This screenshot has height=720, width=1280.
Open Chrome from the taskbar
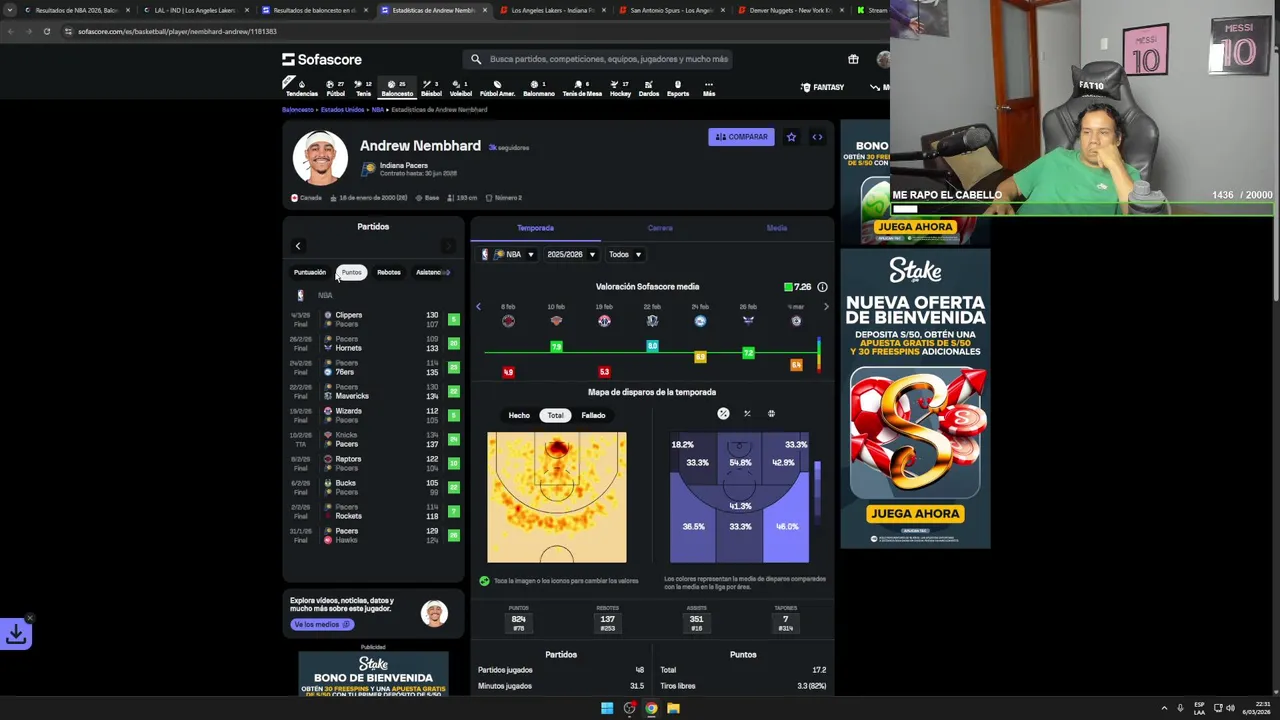point(651,708)
